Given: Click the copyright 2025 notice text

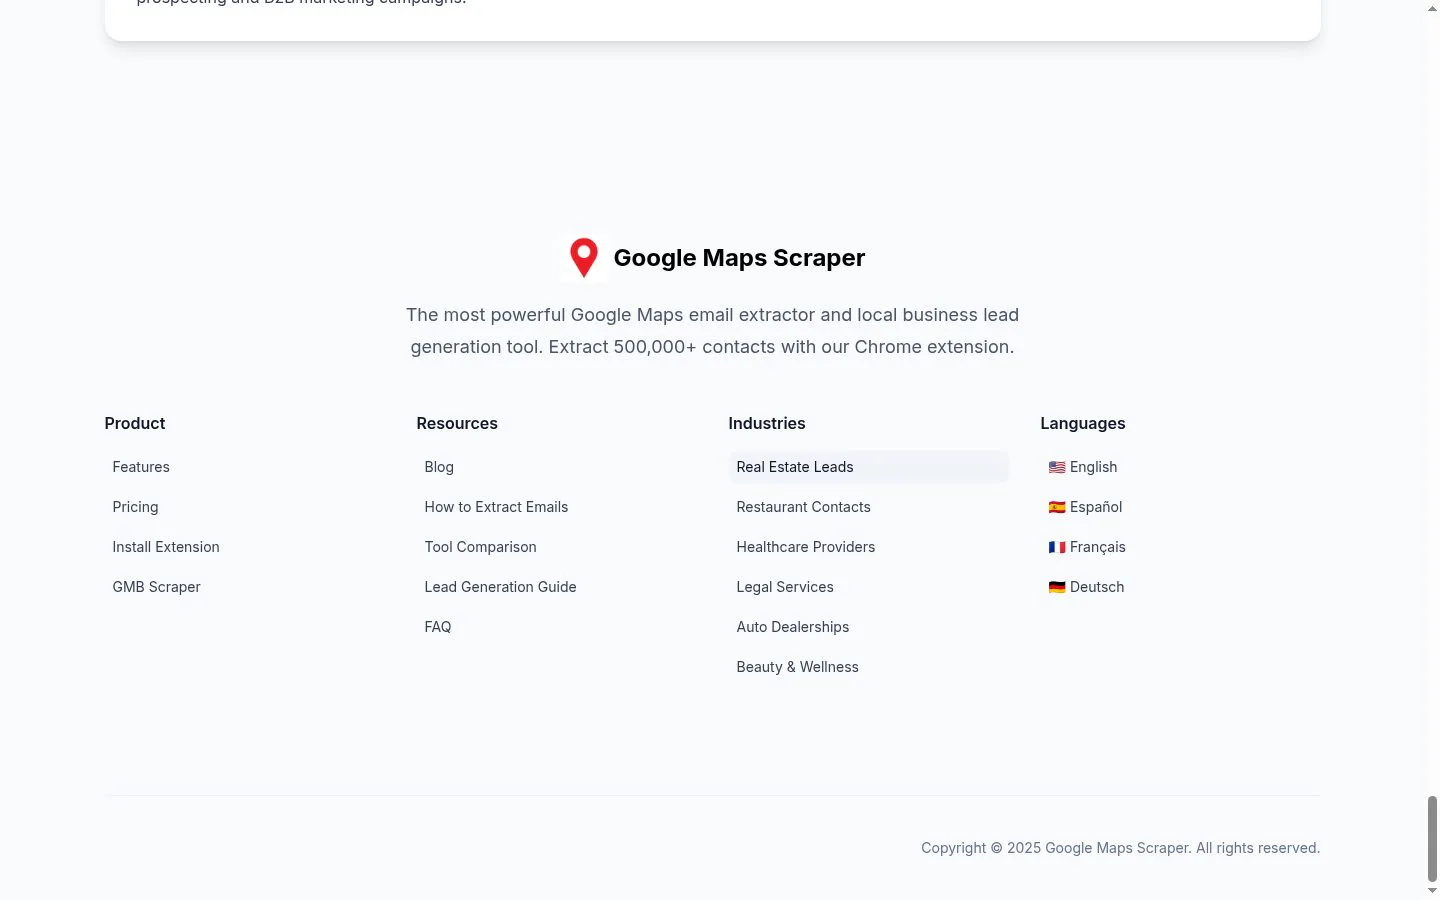Looking at the screenshot, I should 1120,848.
